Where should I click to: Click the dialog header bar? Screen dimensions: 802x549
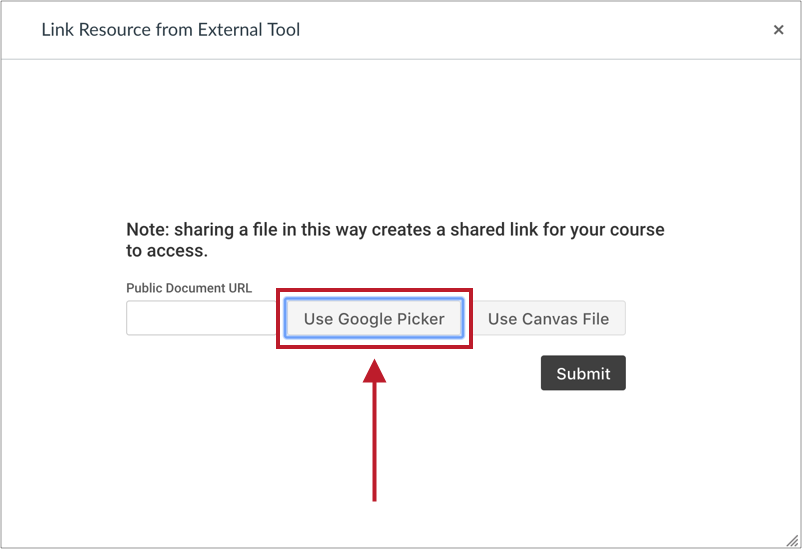(401, 30)
